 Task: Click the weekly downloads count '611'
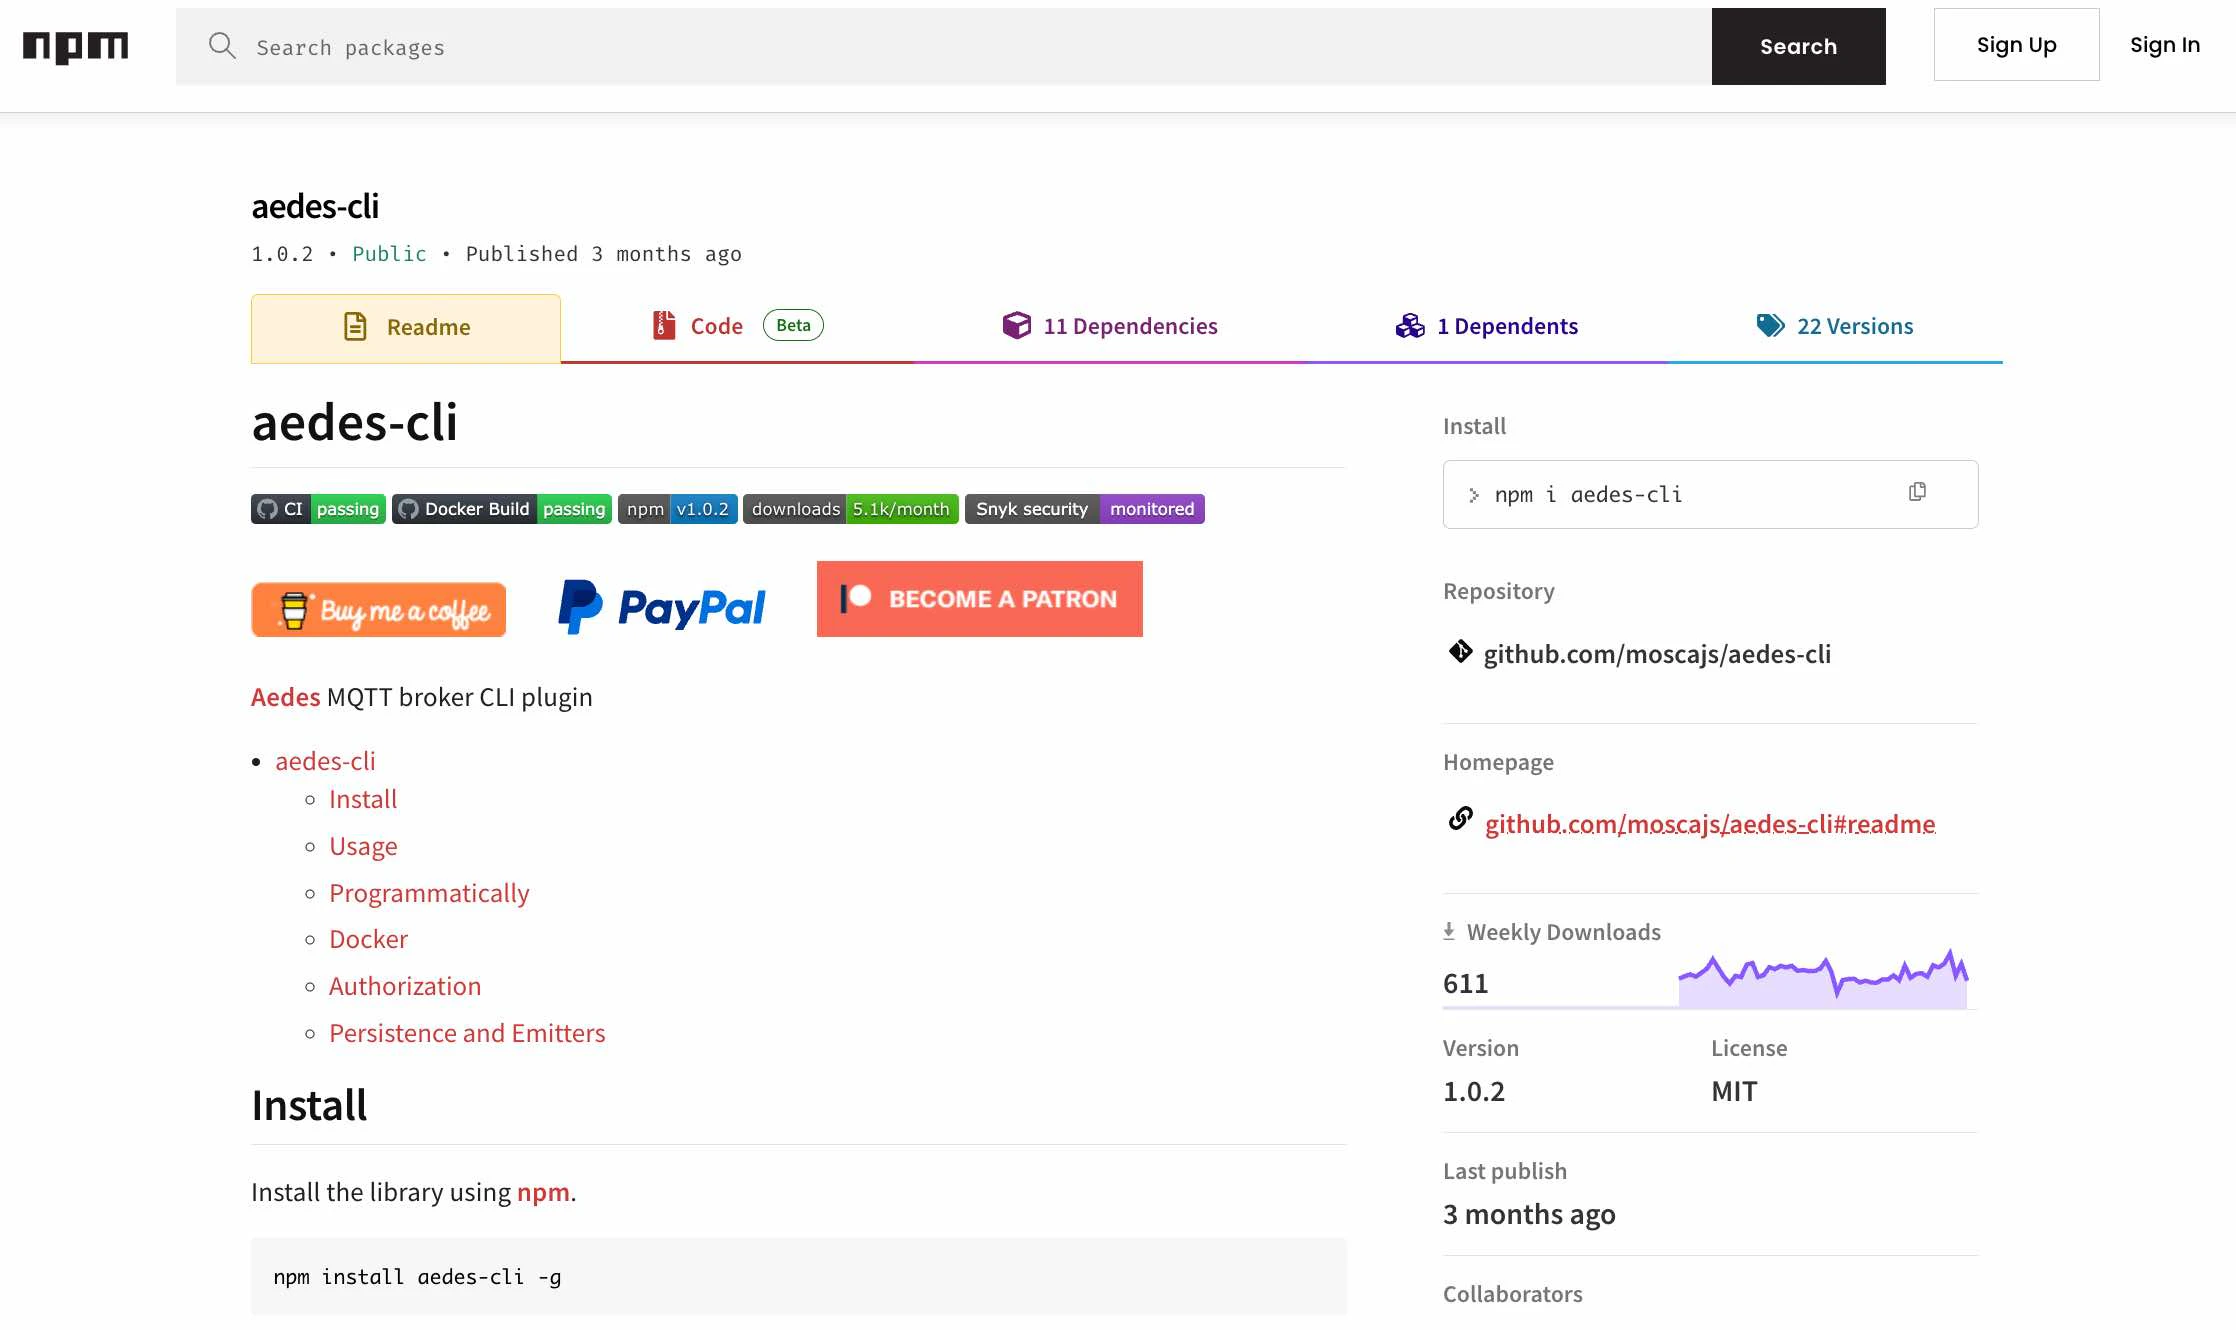pyautogui.click(x=1466, y=983)
